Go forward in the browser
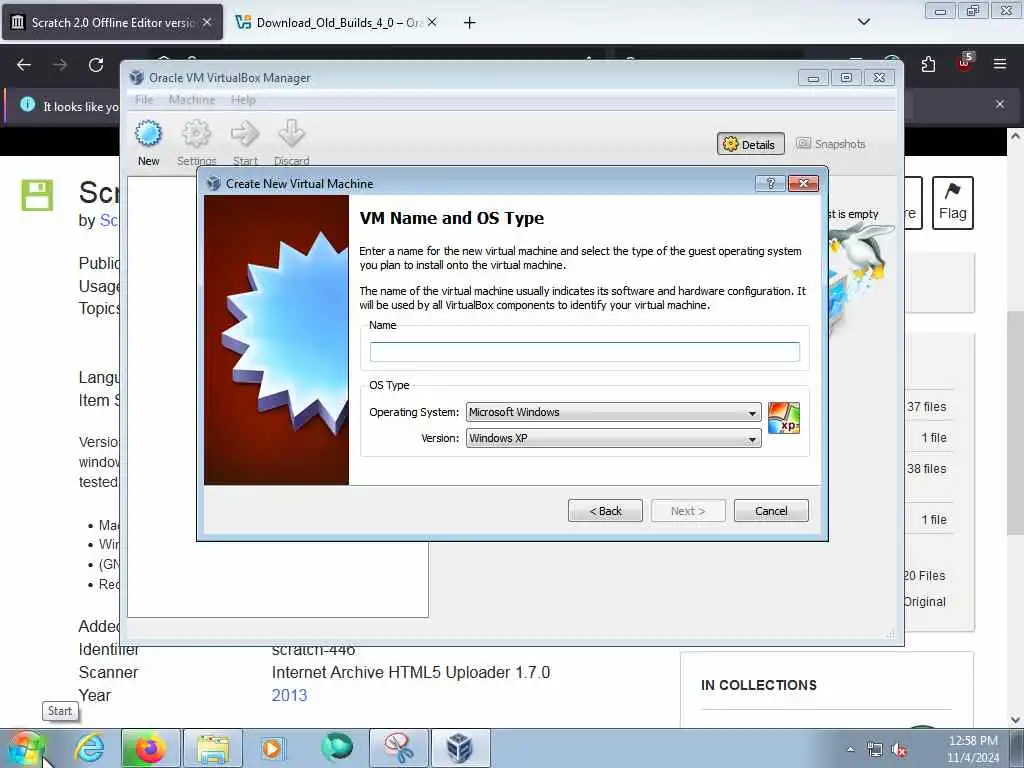The height and width of the screenshot is (768, 1024). click(x=59, y=65)
